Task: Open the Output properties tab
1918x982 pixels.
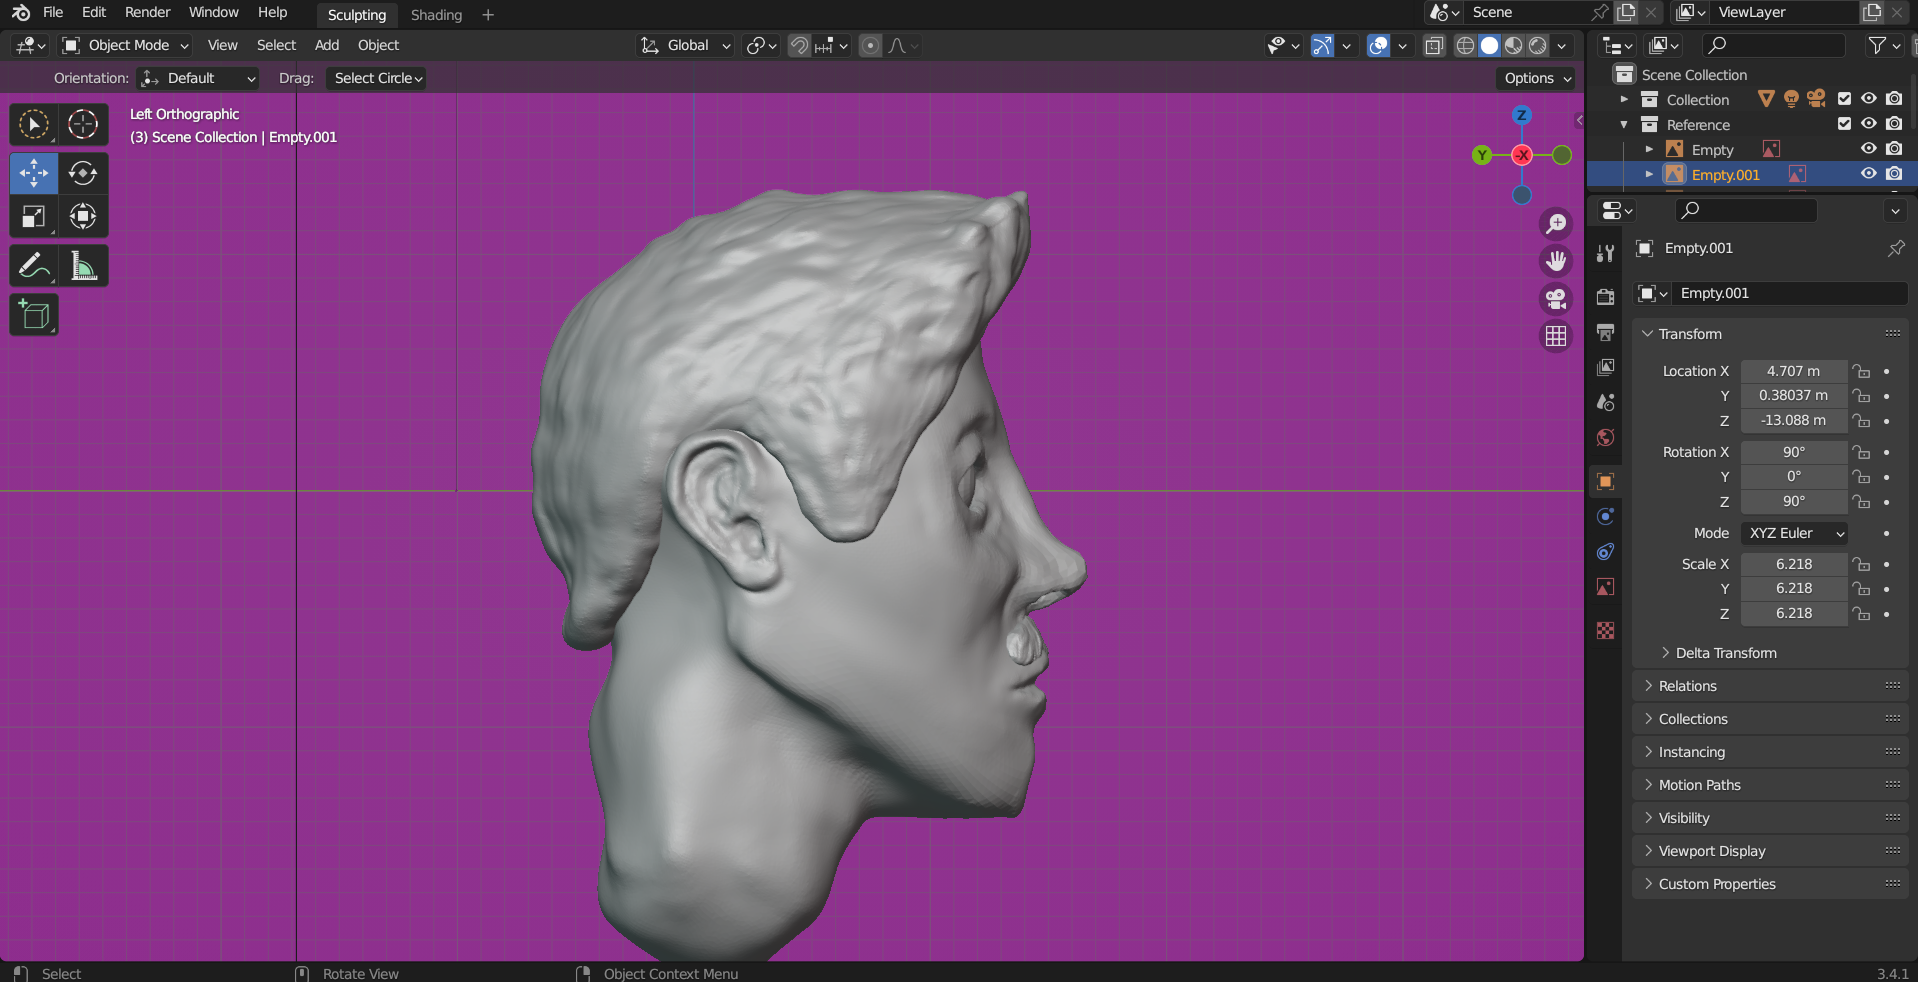Action: coord(1605,332)
